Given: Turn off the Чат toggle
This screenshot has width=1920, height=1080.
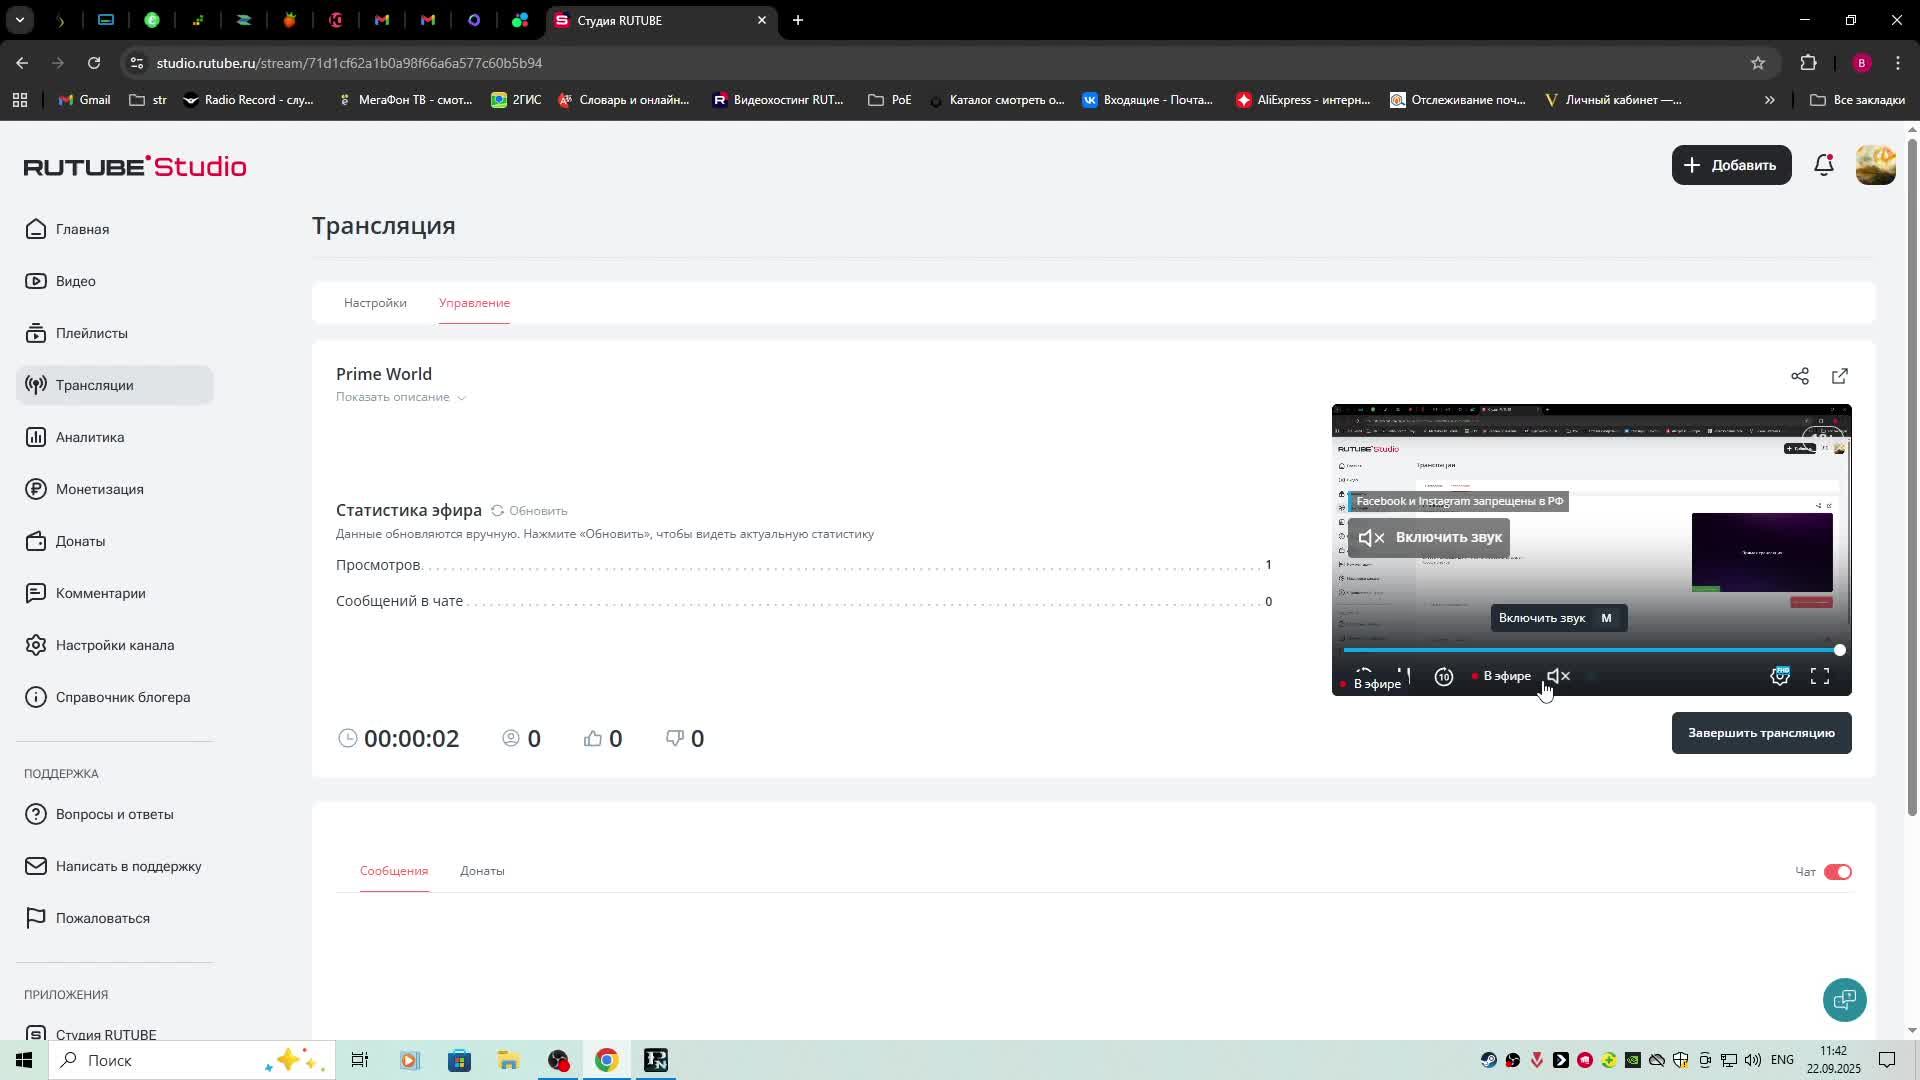Looking at the screenshot, I should pos(1837,872).
